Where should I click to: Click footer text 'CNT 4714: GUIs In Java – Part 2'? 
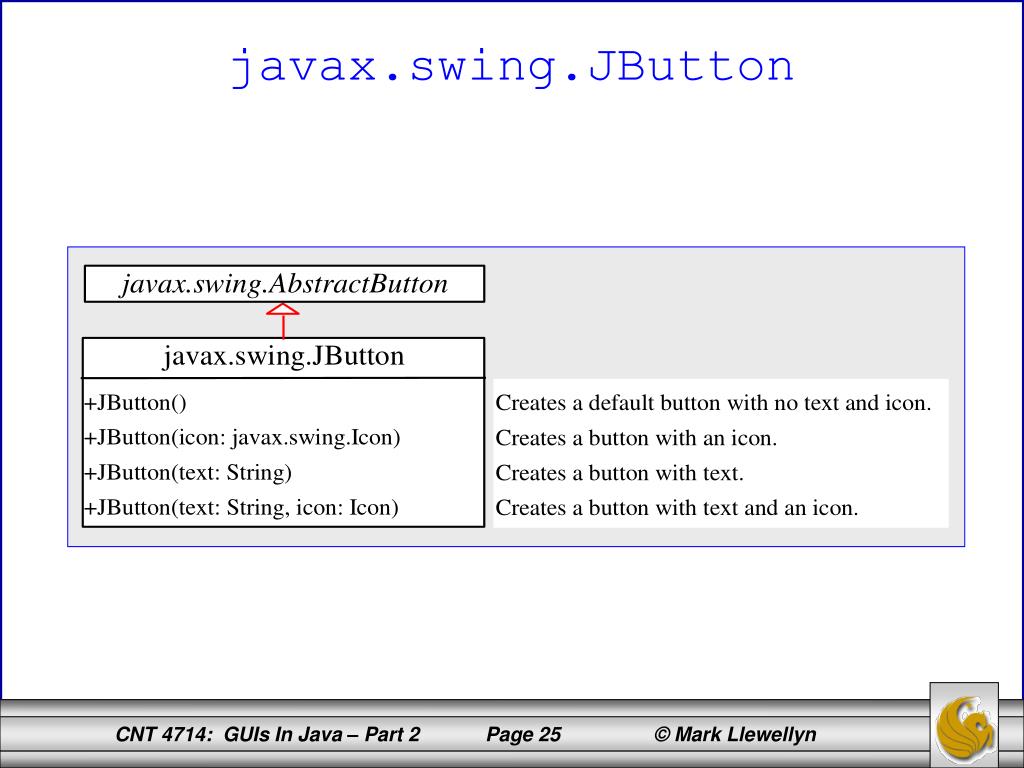point(268,735)
